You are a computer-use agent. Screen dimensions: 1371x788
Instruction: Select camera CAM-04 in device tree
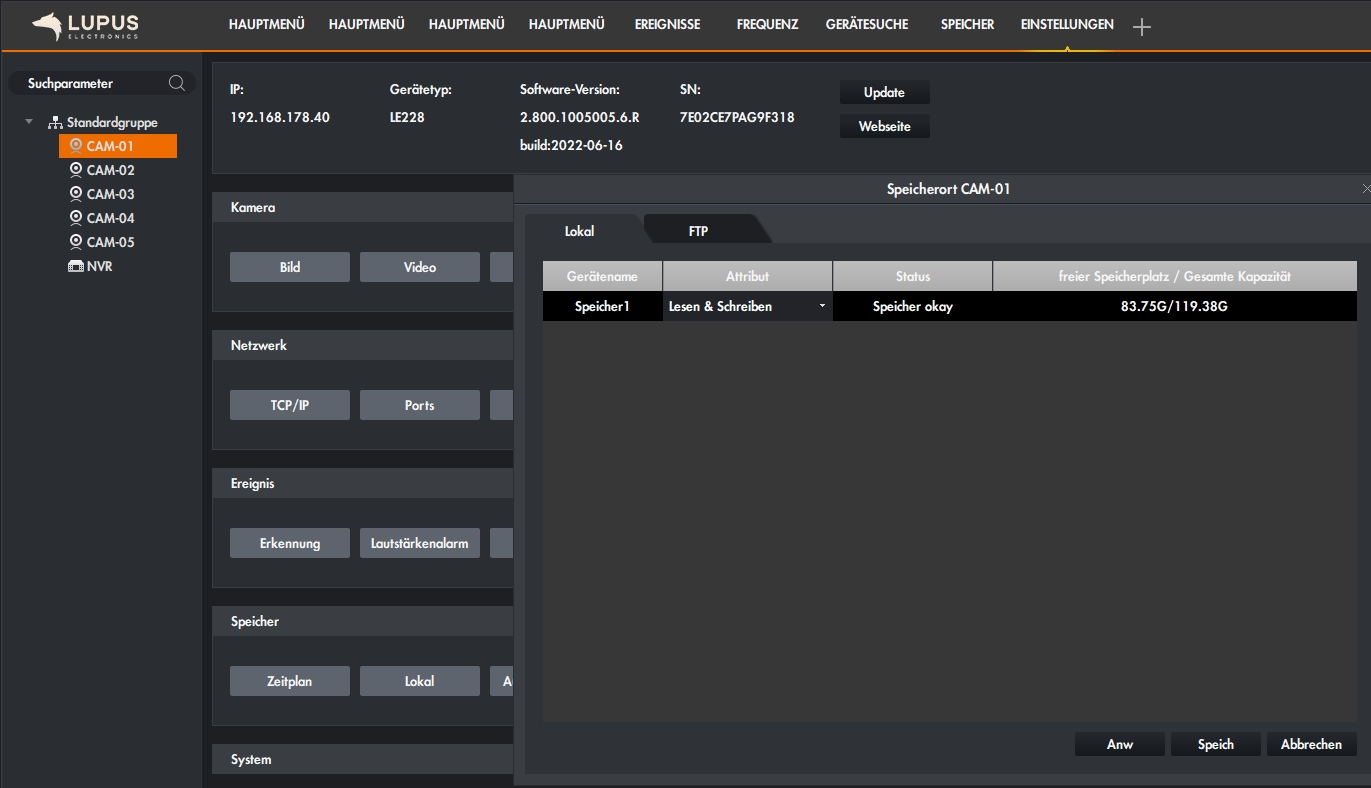click(110, 218)
